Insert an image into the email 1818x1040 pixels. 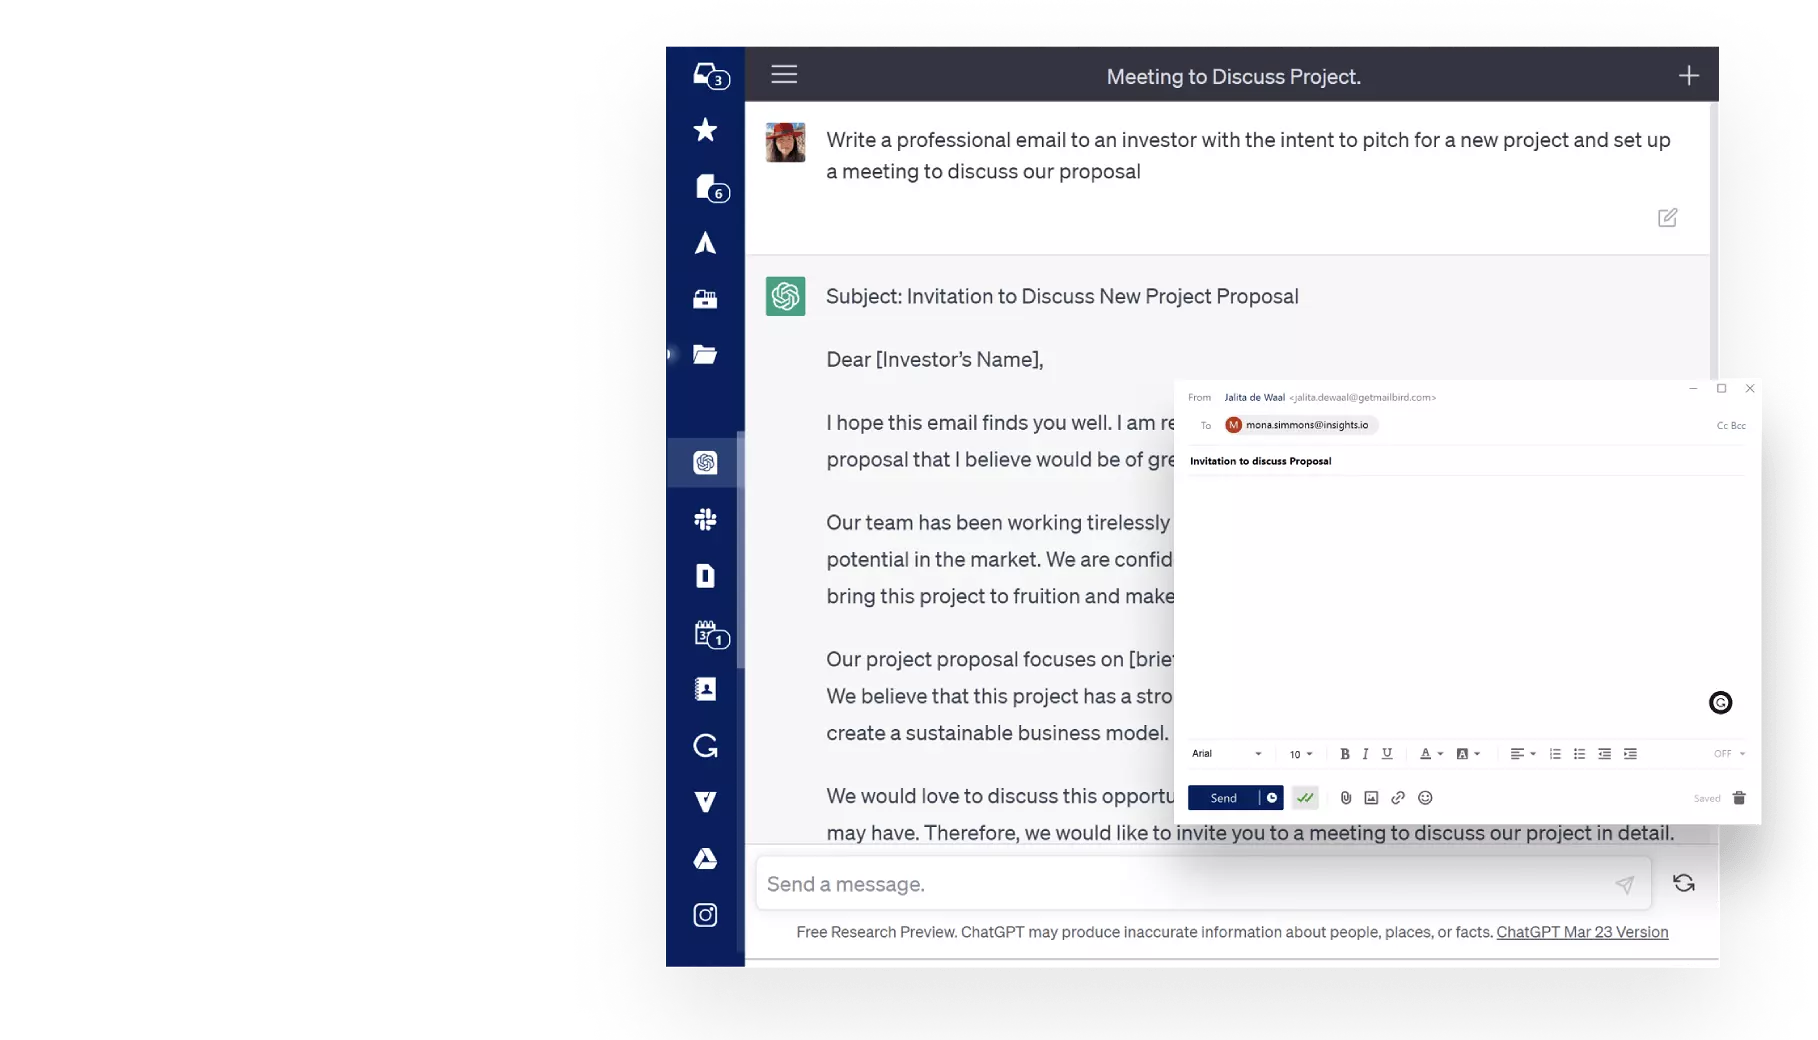click(x=1371, y=798)
